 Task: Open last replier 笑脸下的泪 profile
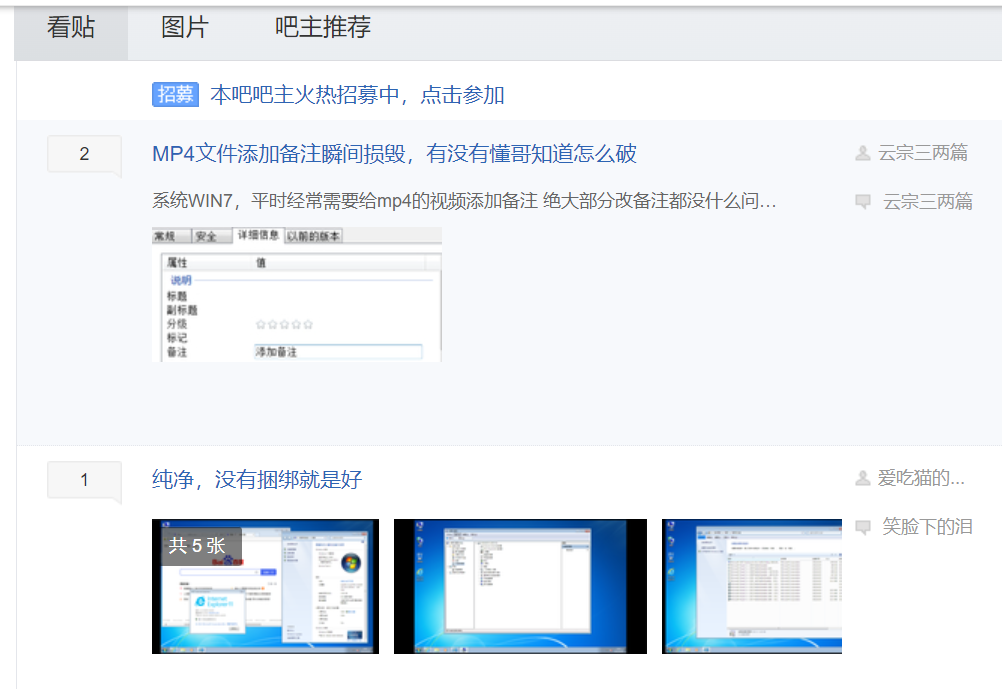927,527
